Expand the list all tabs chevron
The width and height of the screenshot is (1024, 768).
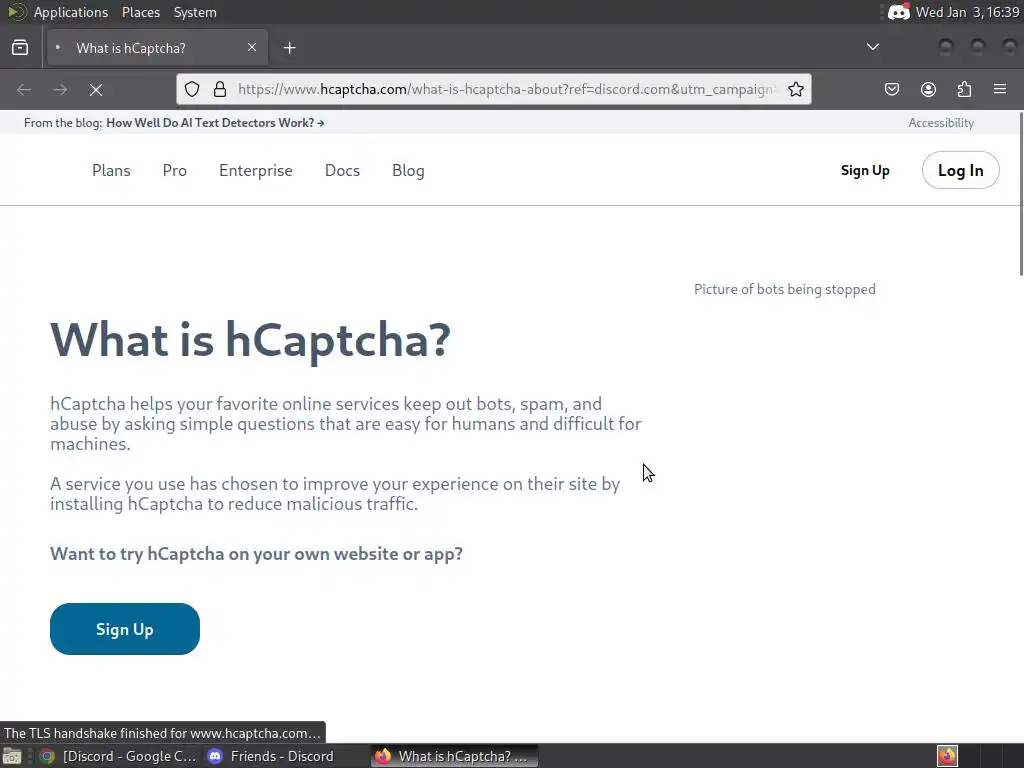[x=872, y=47]
